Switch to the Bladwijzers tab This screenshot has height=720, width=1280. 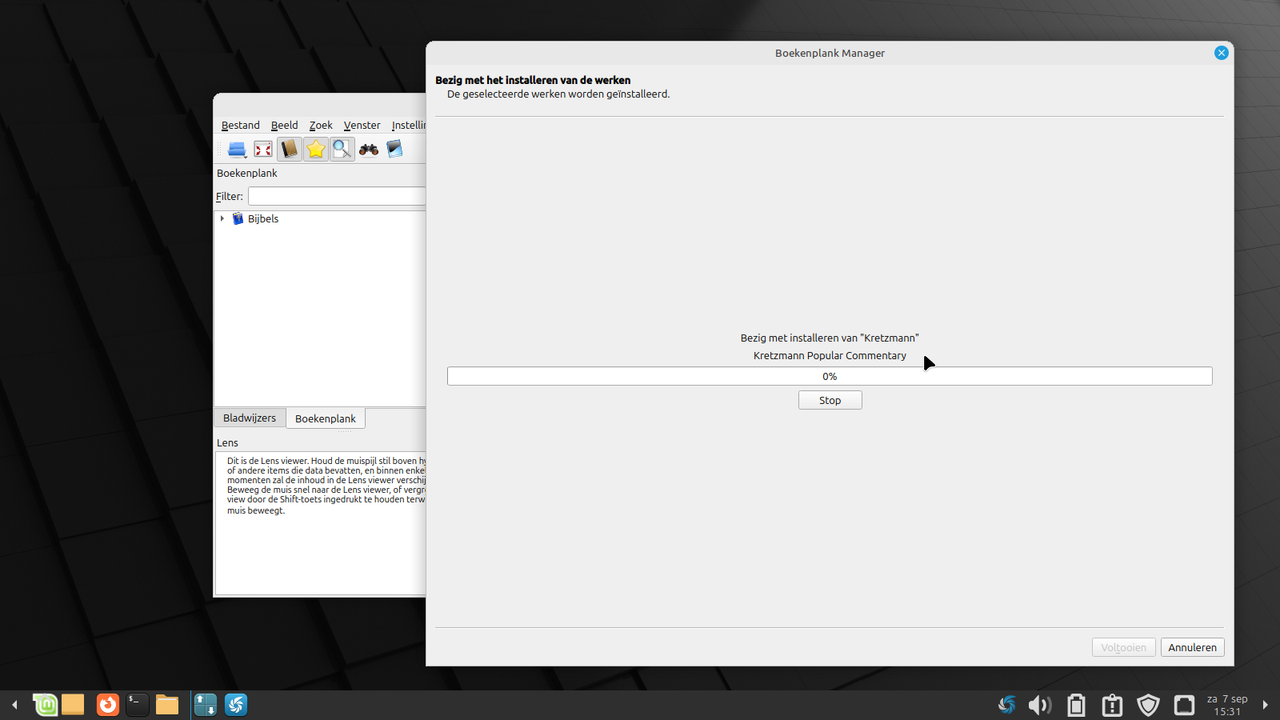(x=249, y=418)
